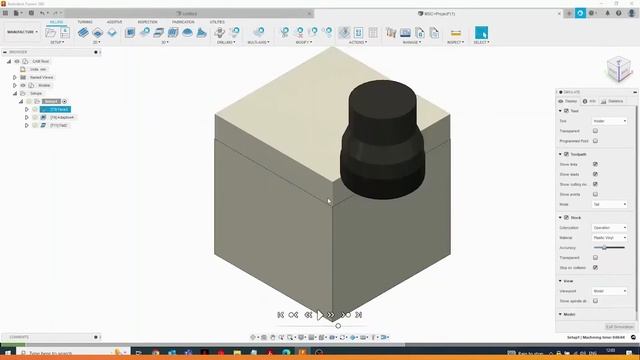Open the notifications bell icon
The image size is (640, 360).
click(607, 13)
